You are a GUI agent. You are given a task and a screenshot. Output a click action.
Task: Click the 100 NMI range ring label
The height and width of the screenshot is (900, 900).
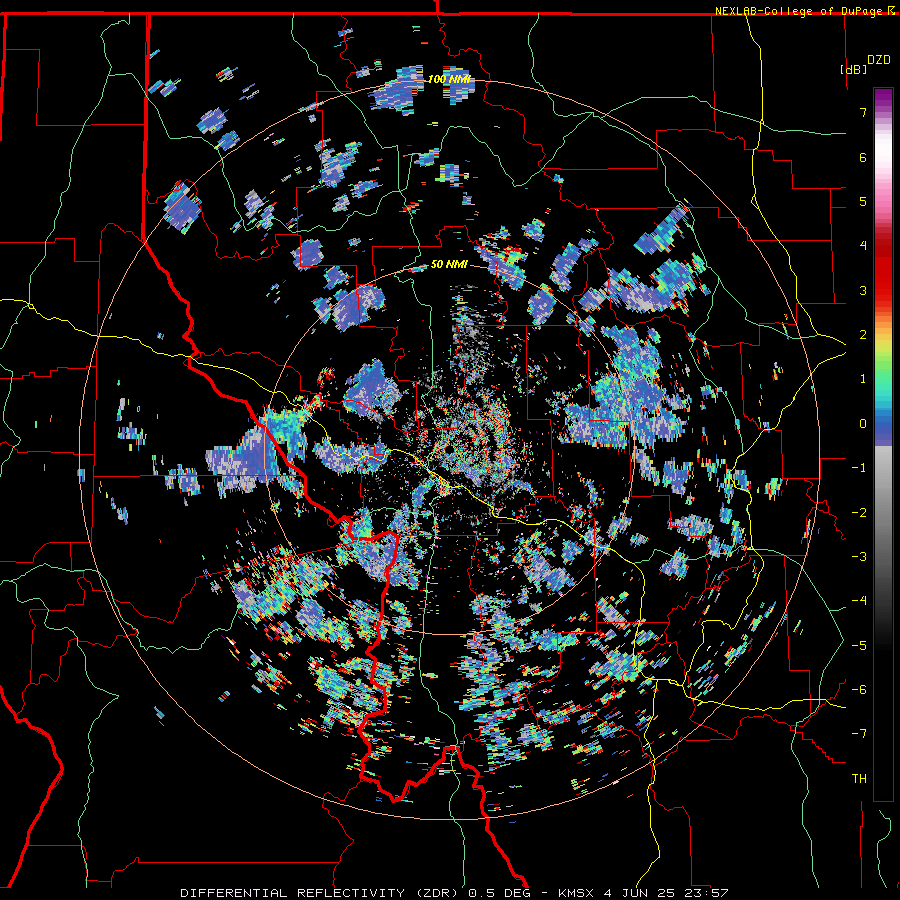click(449, 79)
